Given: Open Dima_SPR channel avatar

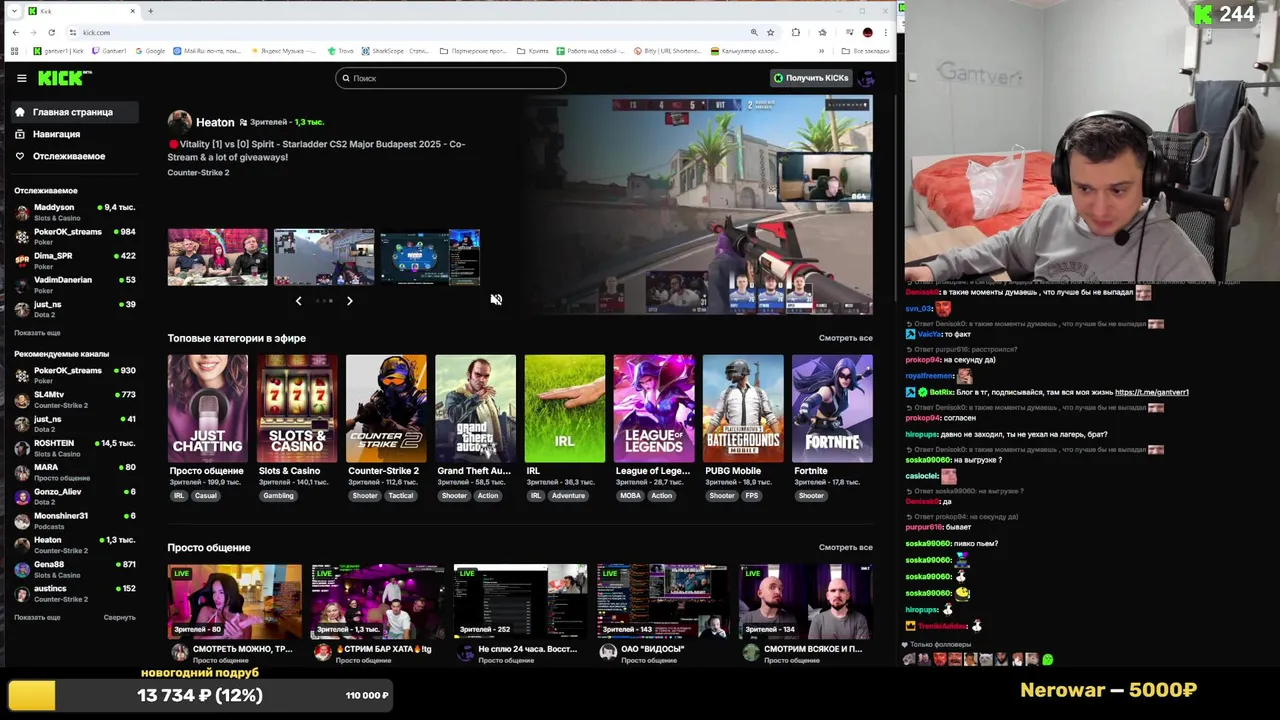Looking at the screenshot, I should click(22, 260).
